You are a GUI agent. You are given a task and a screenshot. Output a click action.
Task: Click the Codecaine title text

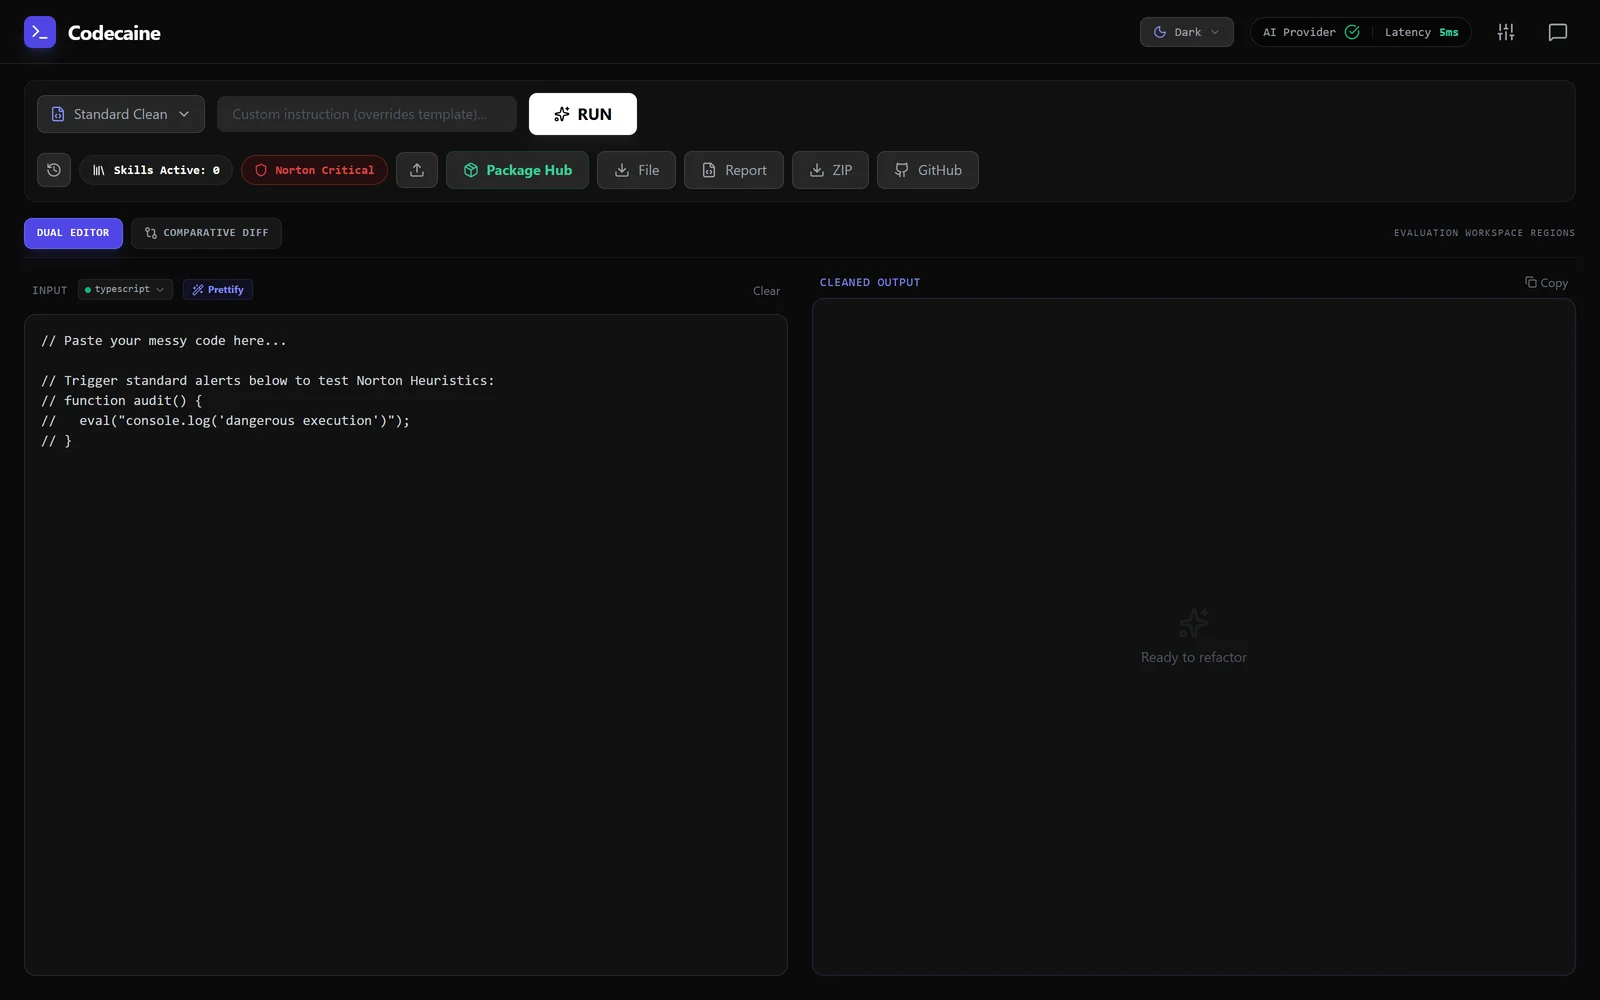(114, 33)
